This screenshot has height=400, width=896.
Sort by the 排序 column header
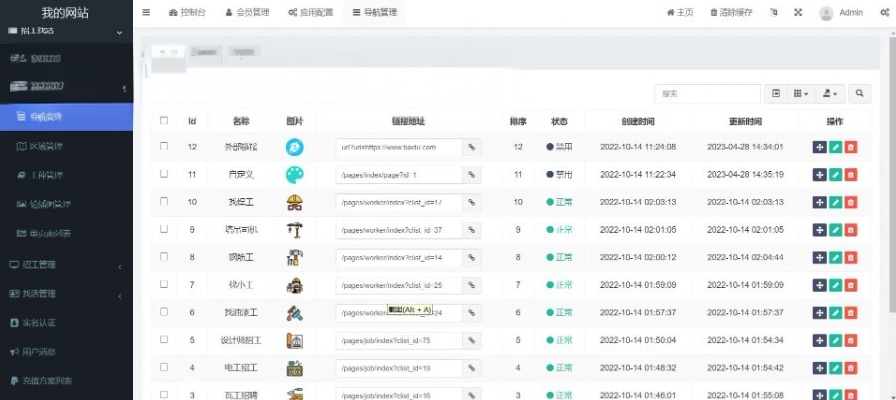[x=518, y=121]
